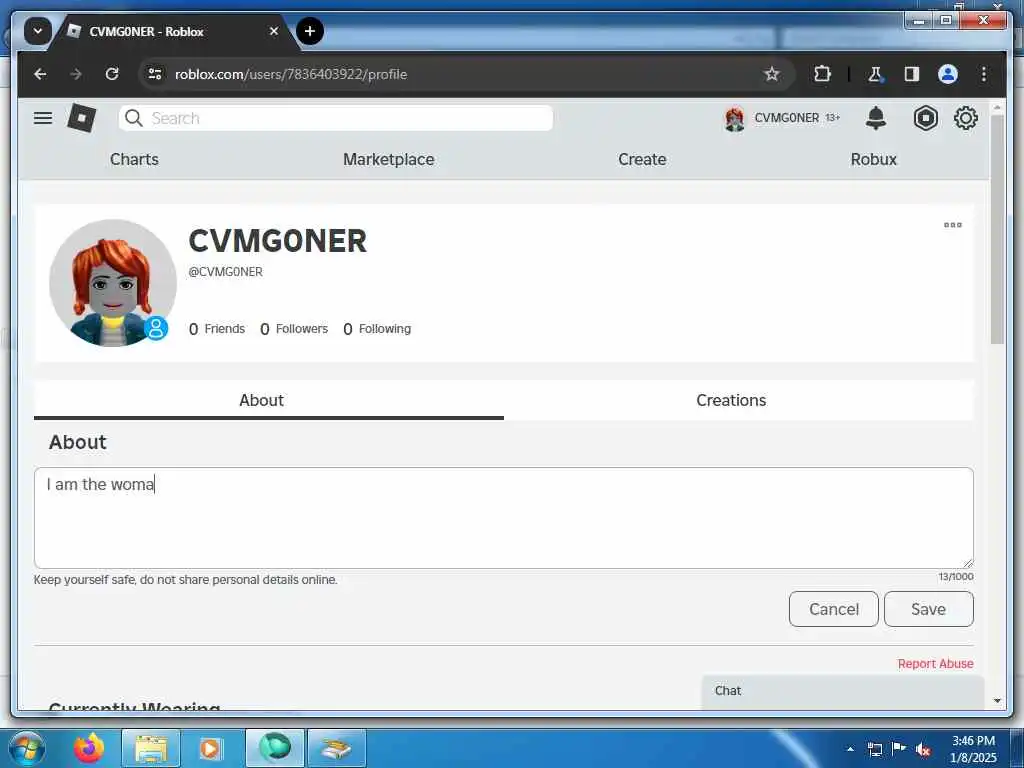Image resolution: width=1024 pixels, height=768 pixels.
Task: Open the Robux menu item
Action: (874, 159)
